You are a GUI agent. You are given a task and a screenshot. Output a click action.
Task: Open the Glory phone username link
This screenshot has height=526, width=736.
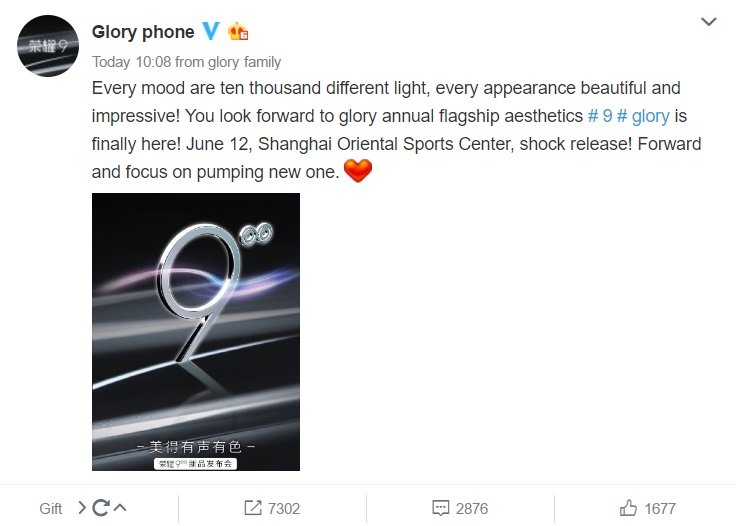[143, 32]
